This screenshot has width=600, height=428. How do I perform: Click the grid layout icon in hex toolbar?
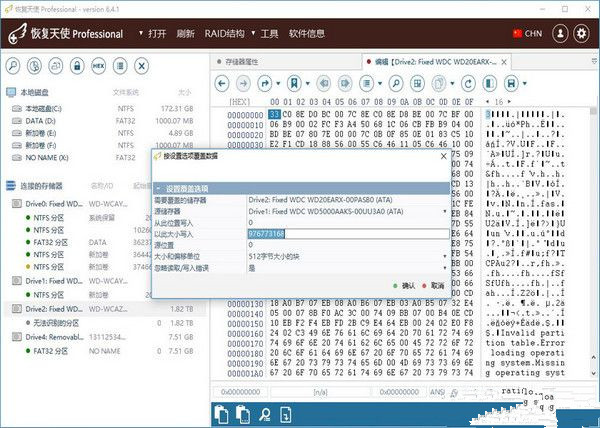pos(417,83)
